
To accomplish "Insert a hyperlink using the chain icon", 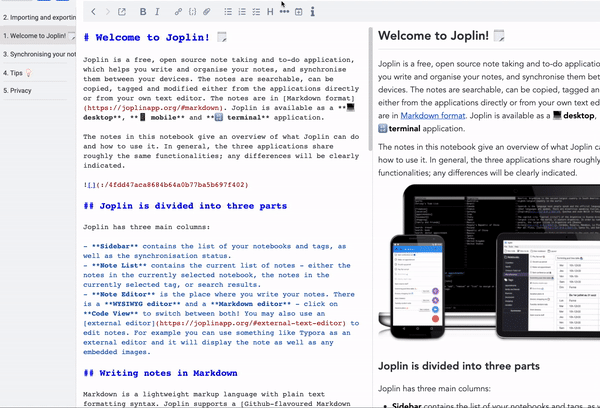I will tap(178, 12).
